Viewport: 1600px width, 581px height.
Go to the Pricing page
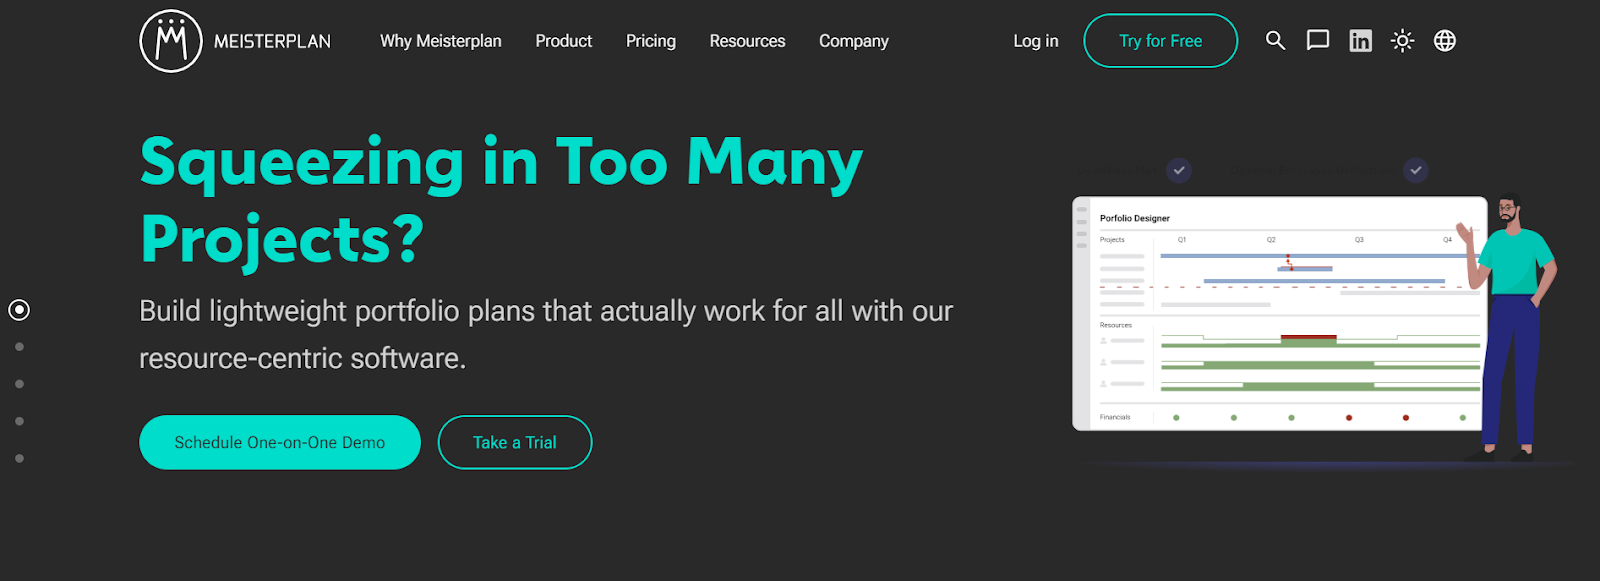tap(650, 41)
